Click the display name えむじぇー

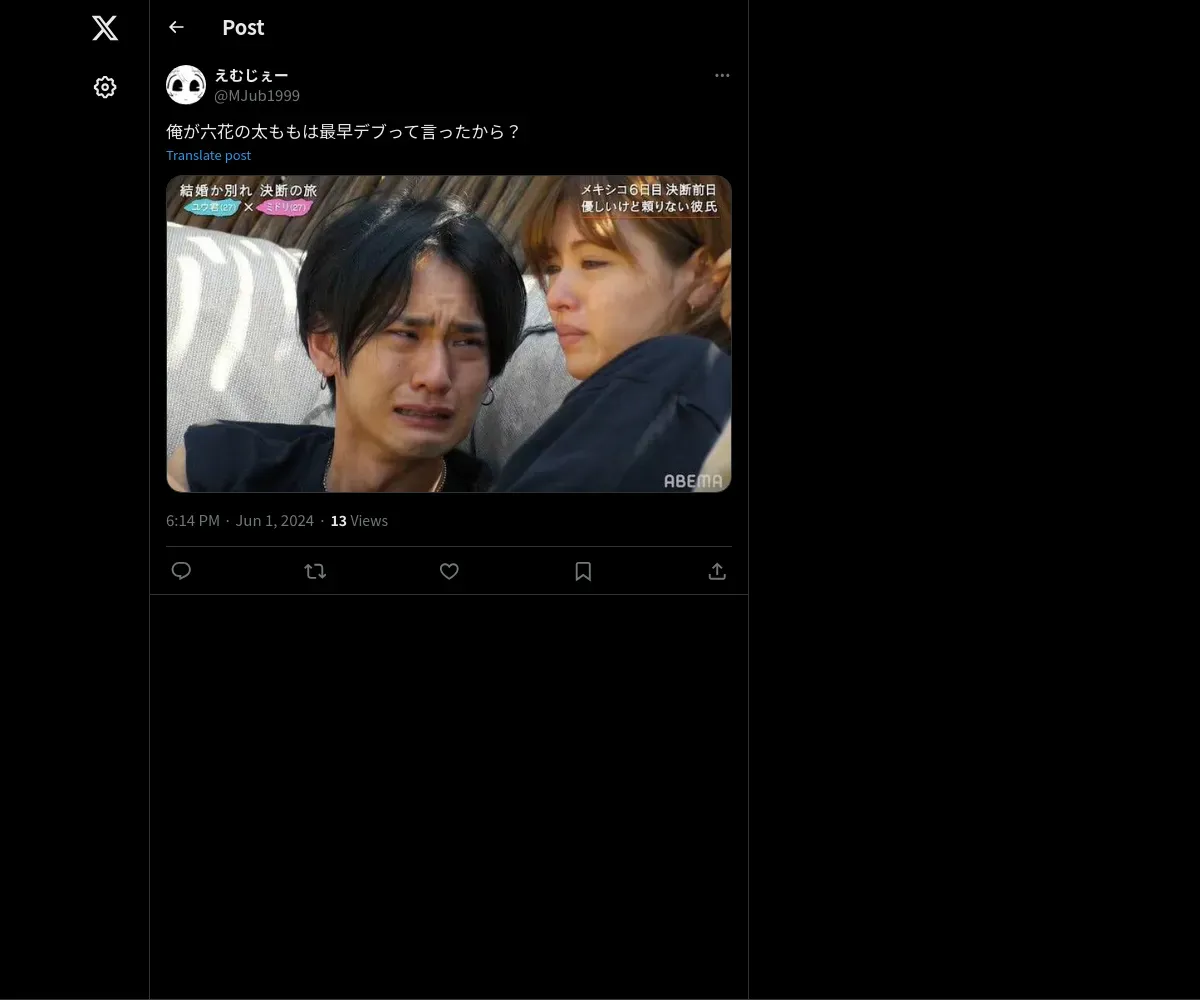click(x=251, y=75)
